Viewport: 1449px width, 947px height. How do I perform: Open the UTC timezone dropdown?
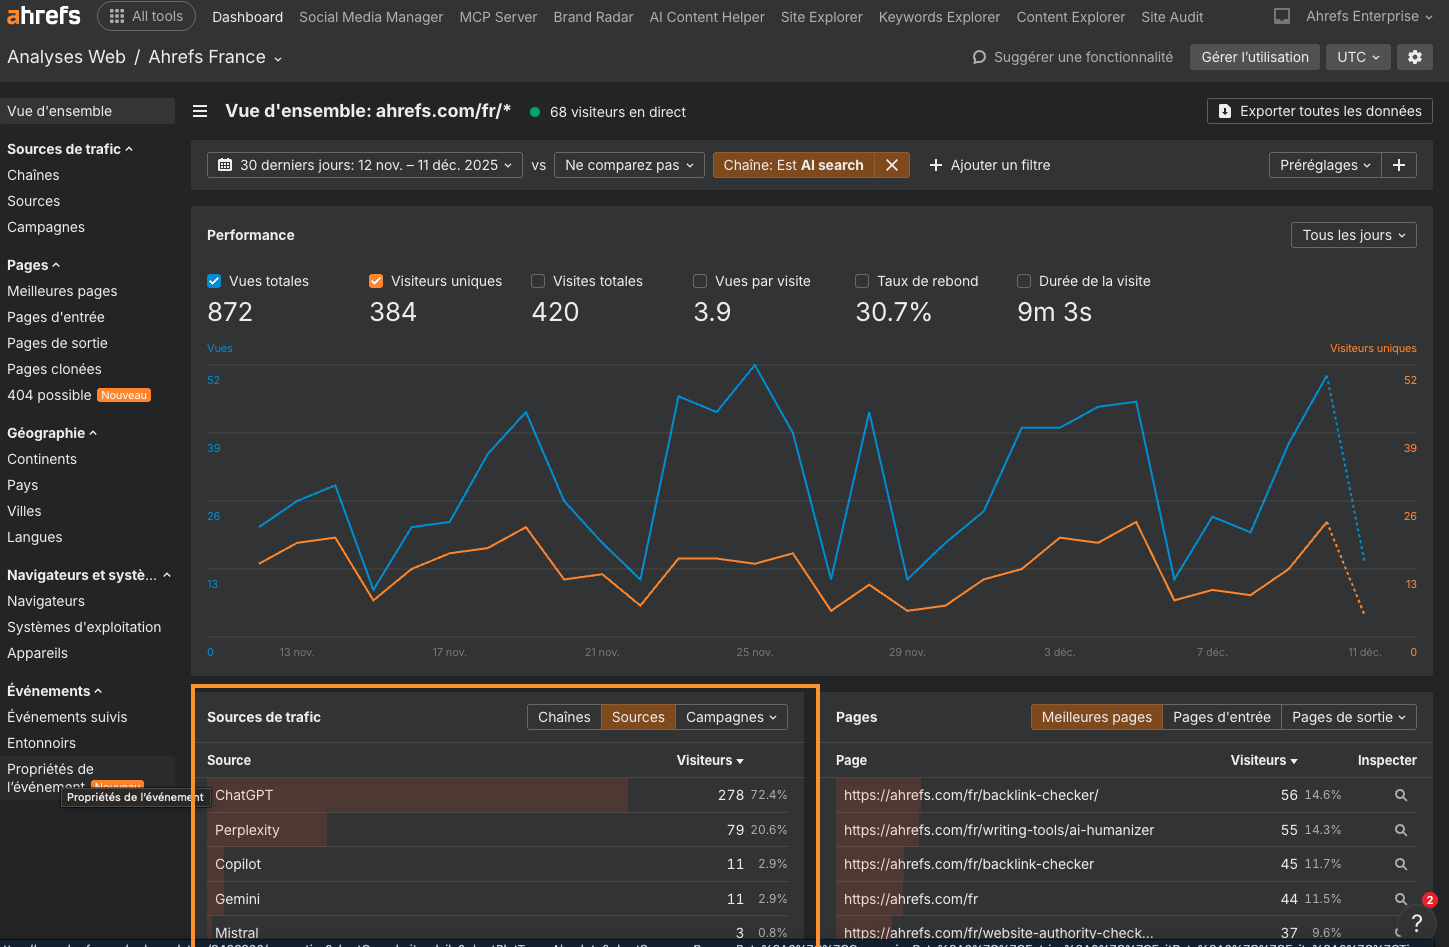click(x=1358, y=57)
